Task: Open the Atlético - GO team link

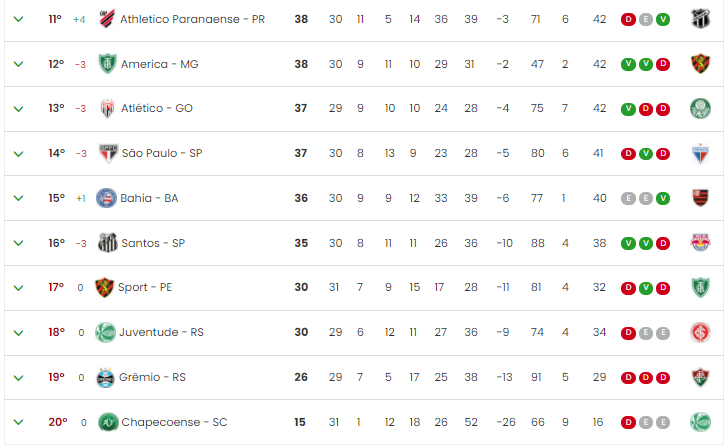Action: click(157, 108)
